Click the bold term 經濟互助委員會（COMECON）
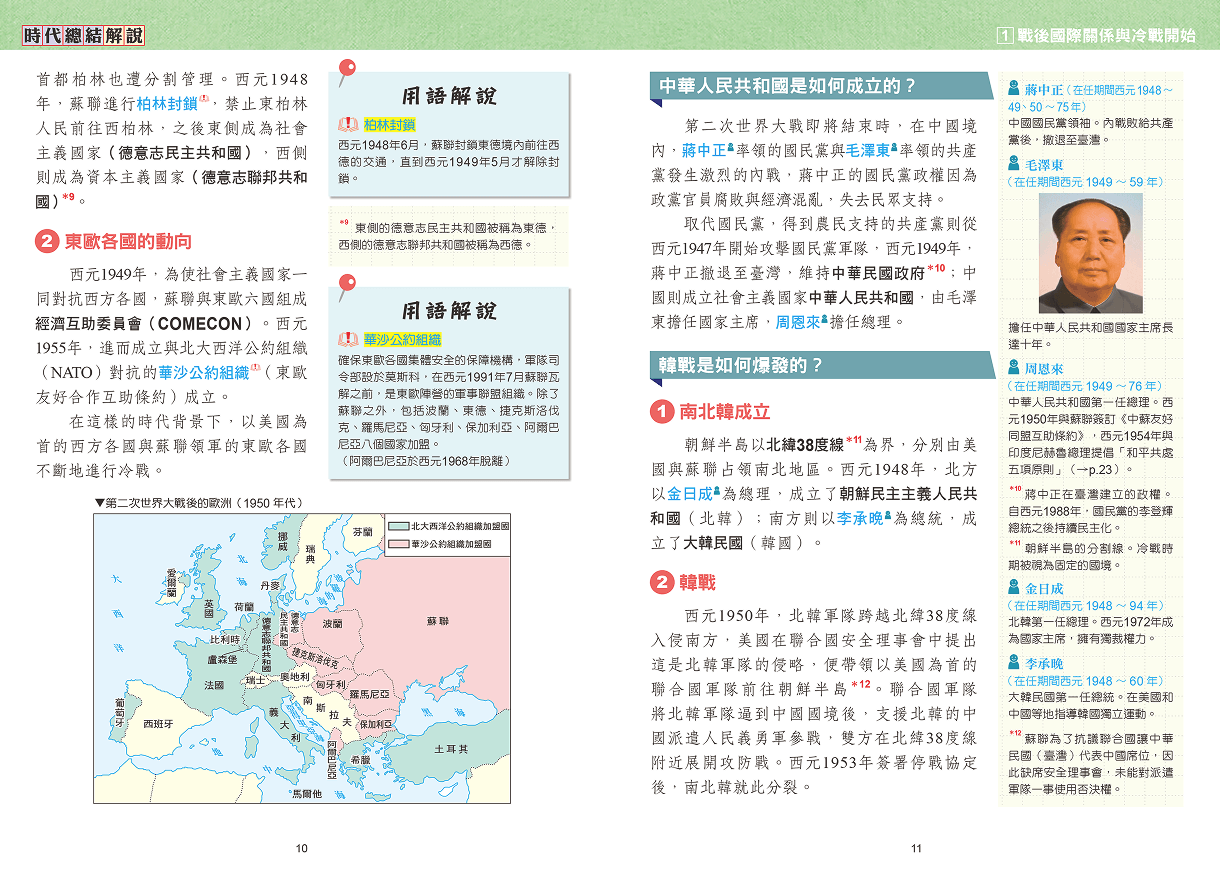The image size is (1220, 880). tap(144, 324)
